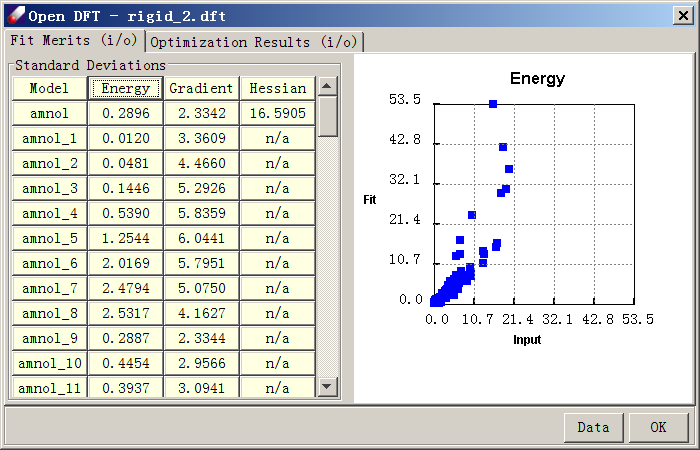Screen dimensions: 700x450
Task: Select the amnol_2 model row label
Action: coord(49,163)
